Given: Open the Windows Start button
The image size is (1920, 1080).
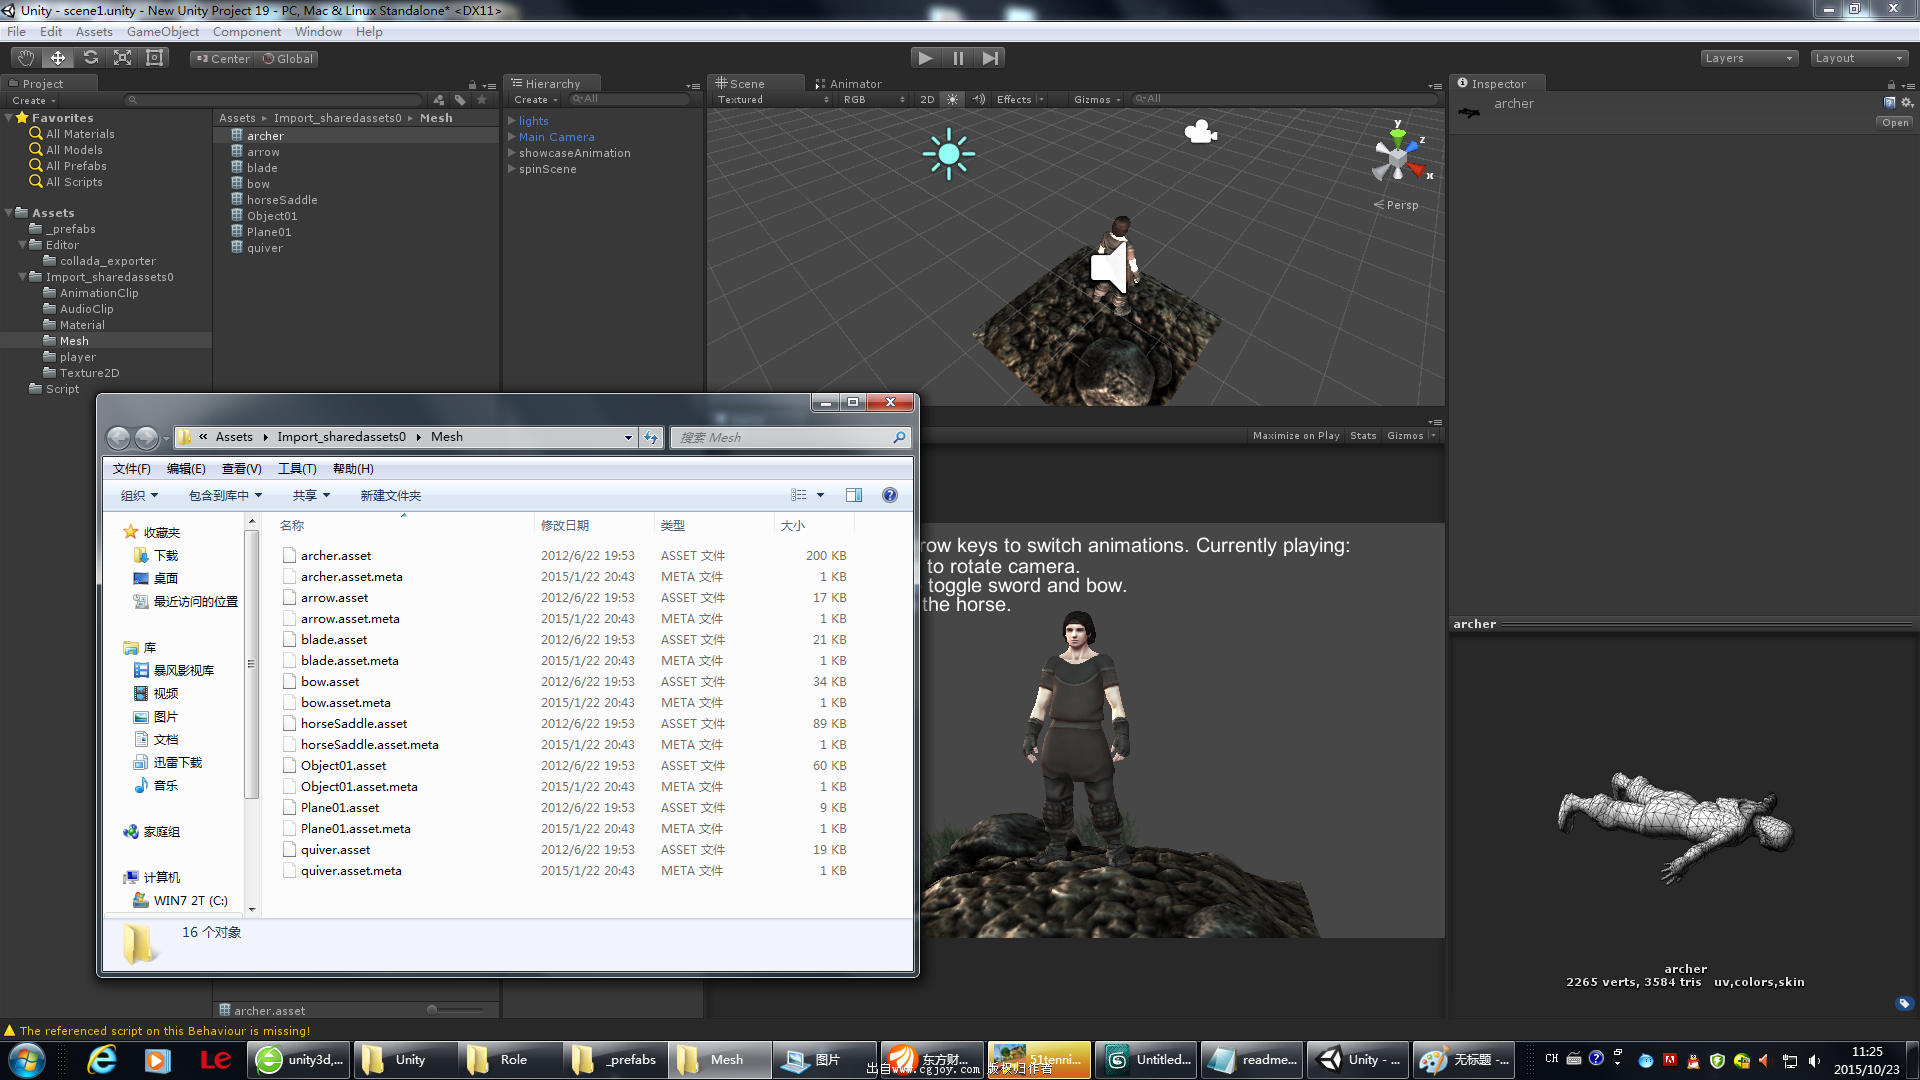Looking at the screenshot, I should 26,1060.
